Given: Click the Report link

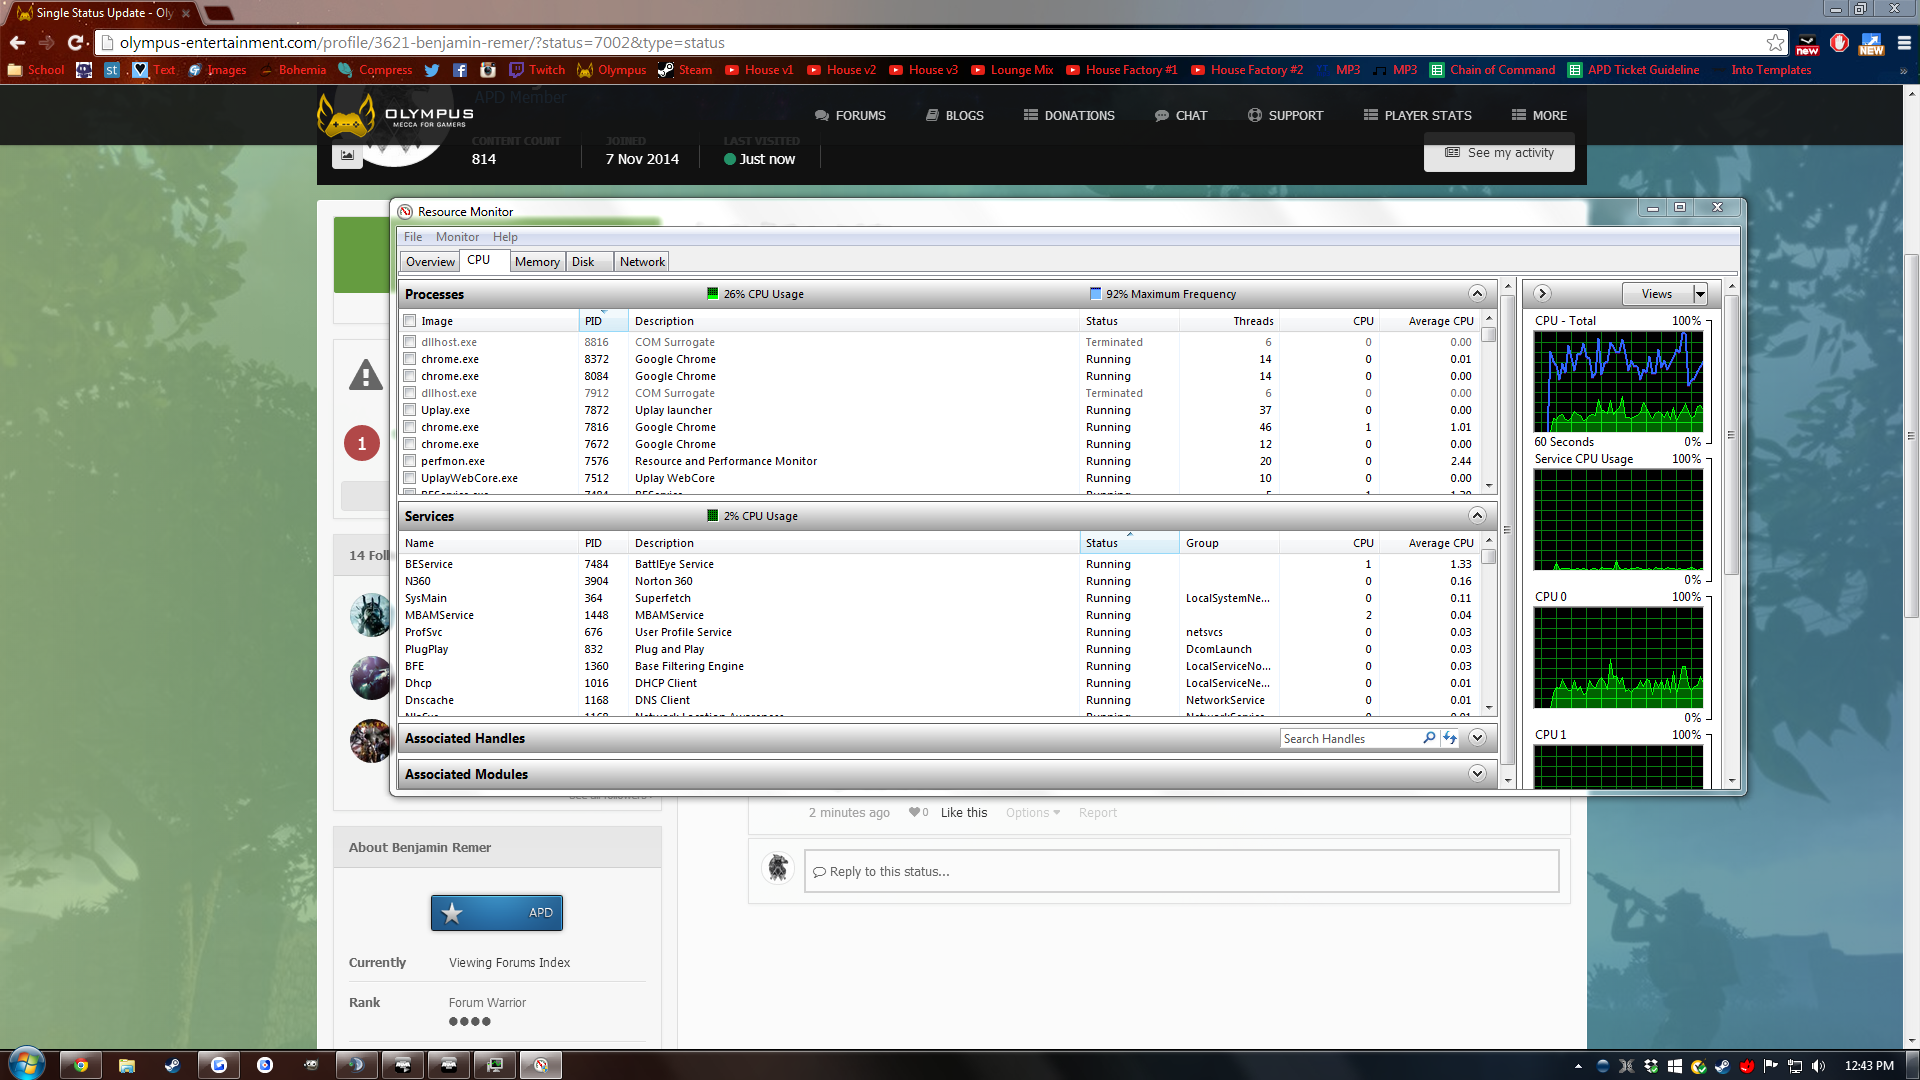Looking at the screenshot, I should 1098,813.
